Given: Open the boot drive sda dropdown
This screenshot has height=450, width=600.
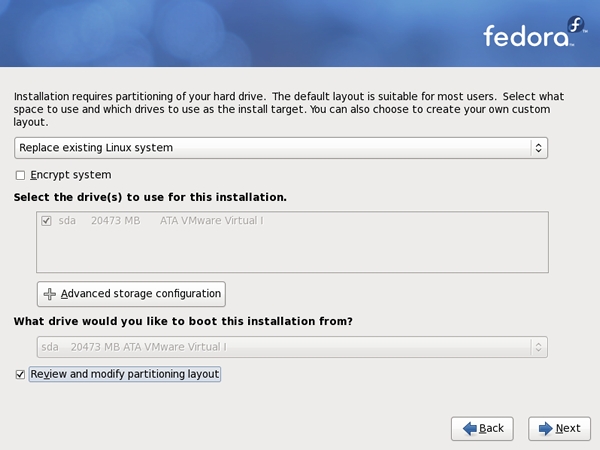Looking at the screenshot, I should 292,347.
